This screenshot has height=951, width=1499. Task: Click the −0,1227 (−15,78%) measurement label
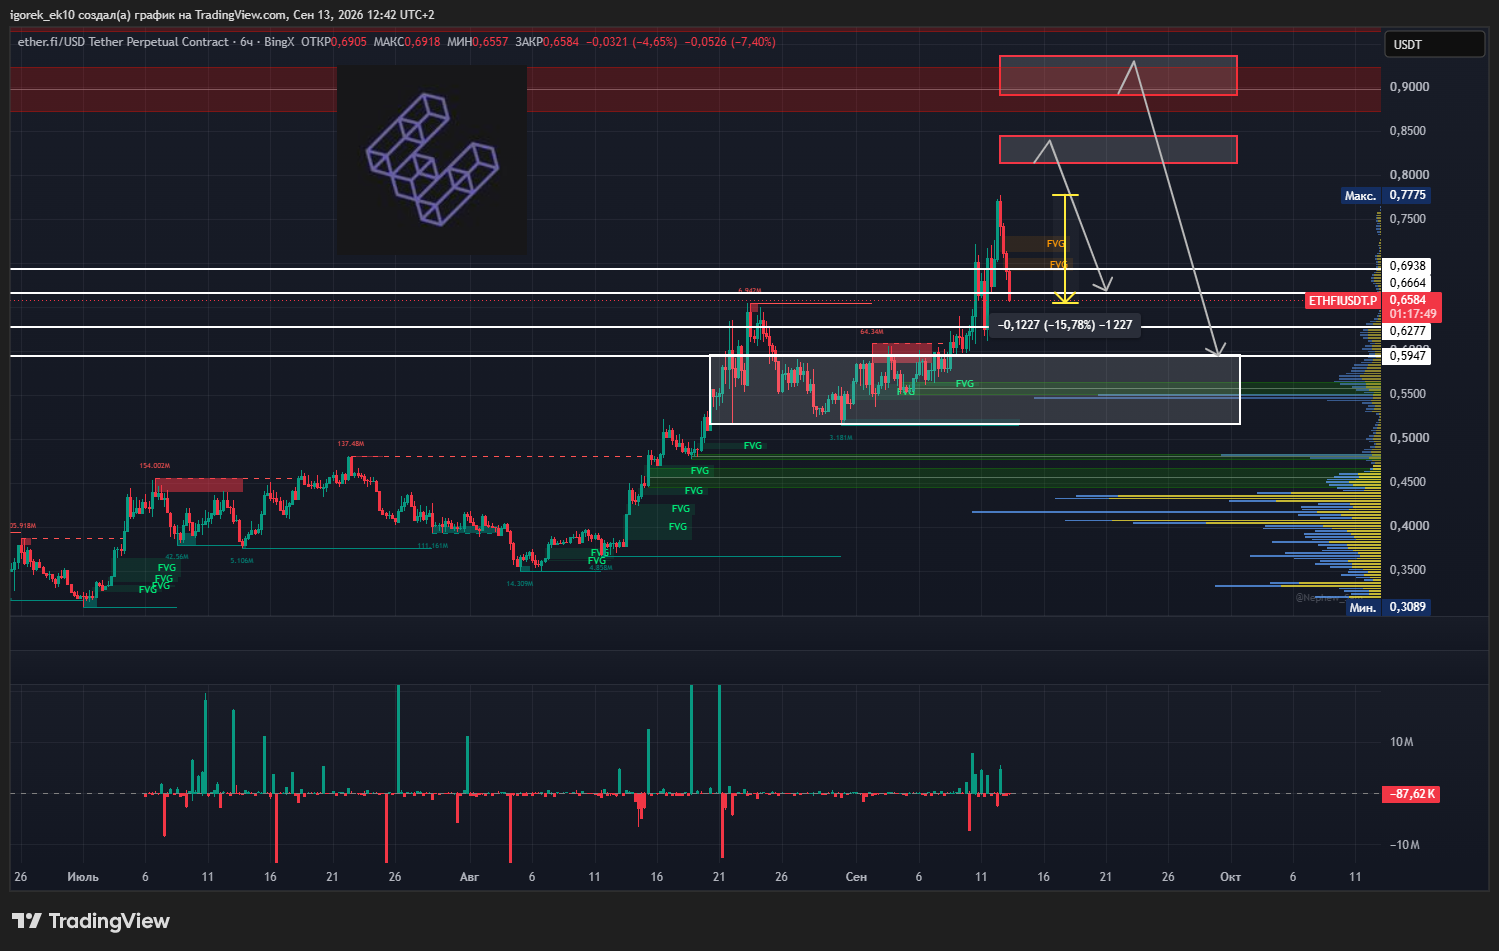click(1066, 325)
